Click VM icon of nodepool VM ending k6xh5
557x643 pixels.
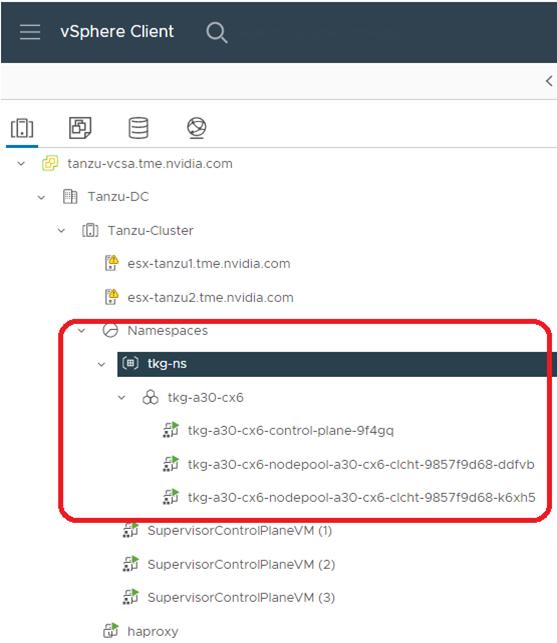point(171,497)
